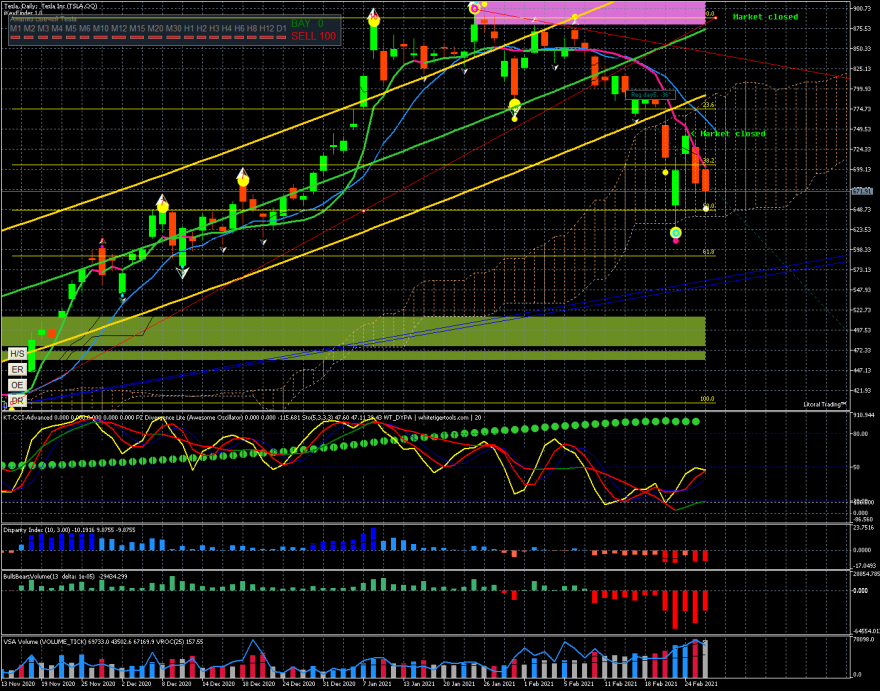Click the green BAY 0 readout
The width and height of the screenshot is (880, 691).
click(x=307, y=24)
